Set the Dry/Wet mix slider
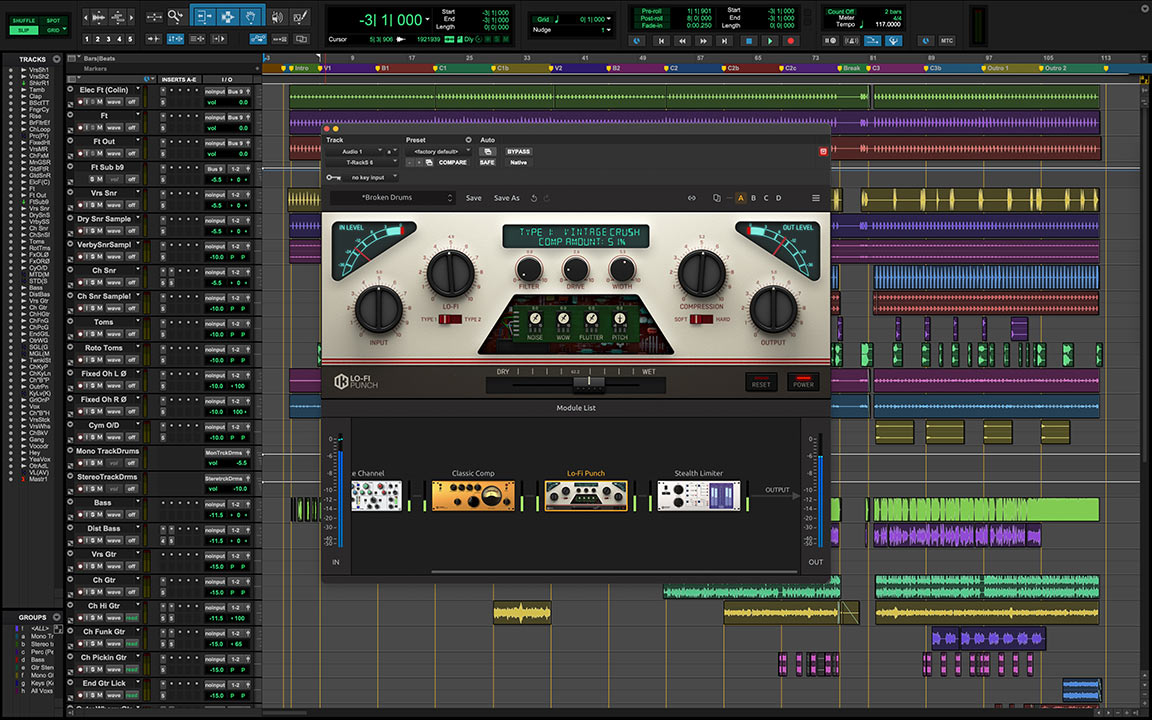Viewport: 1152px width, 720px height. pos(589,381)
